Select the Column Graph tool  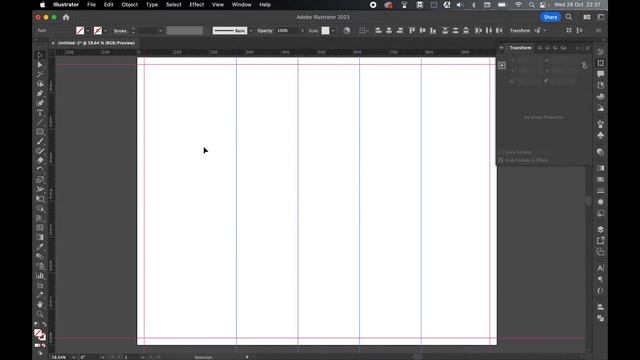40,276
